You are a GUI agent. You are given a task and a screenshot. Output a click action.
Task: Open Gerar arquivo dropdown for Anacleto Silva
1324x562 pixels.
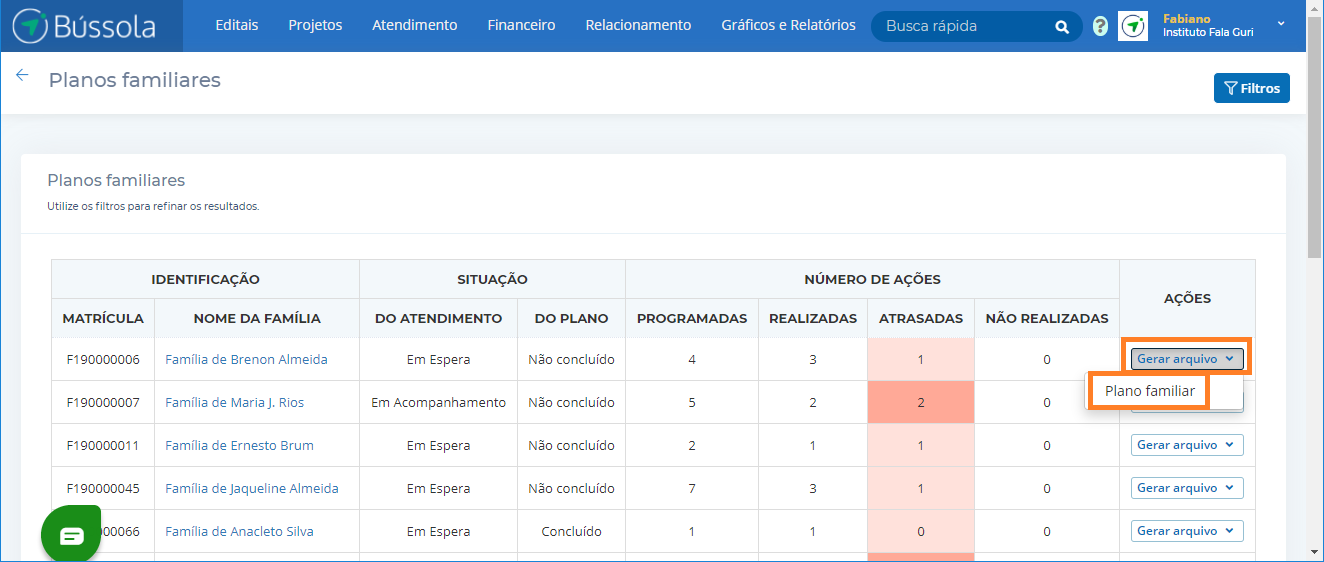coord(1187,531)
